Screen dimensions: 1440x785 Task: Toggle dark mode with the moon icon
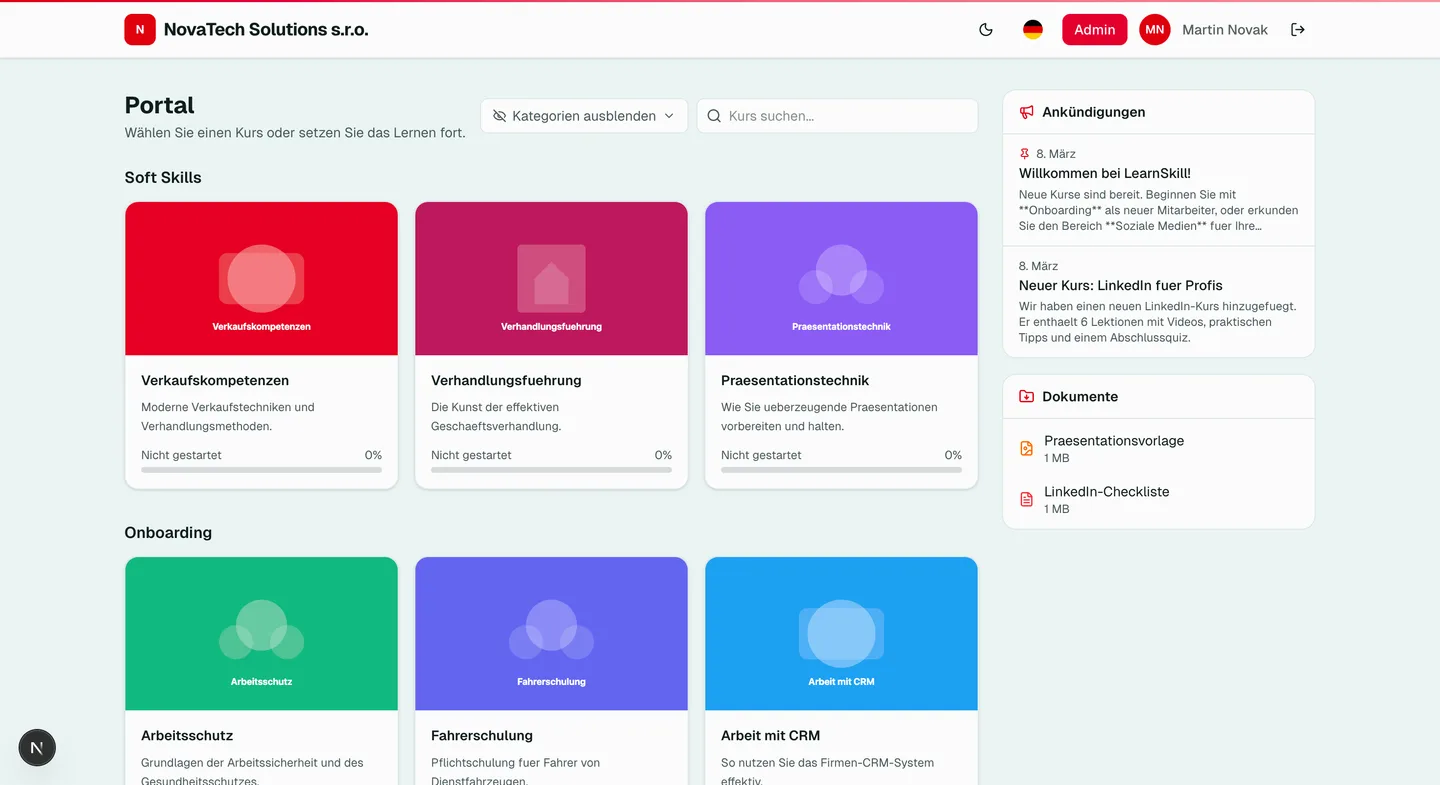985,30
